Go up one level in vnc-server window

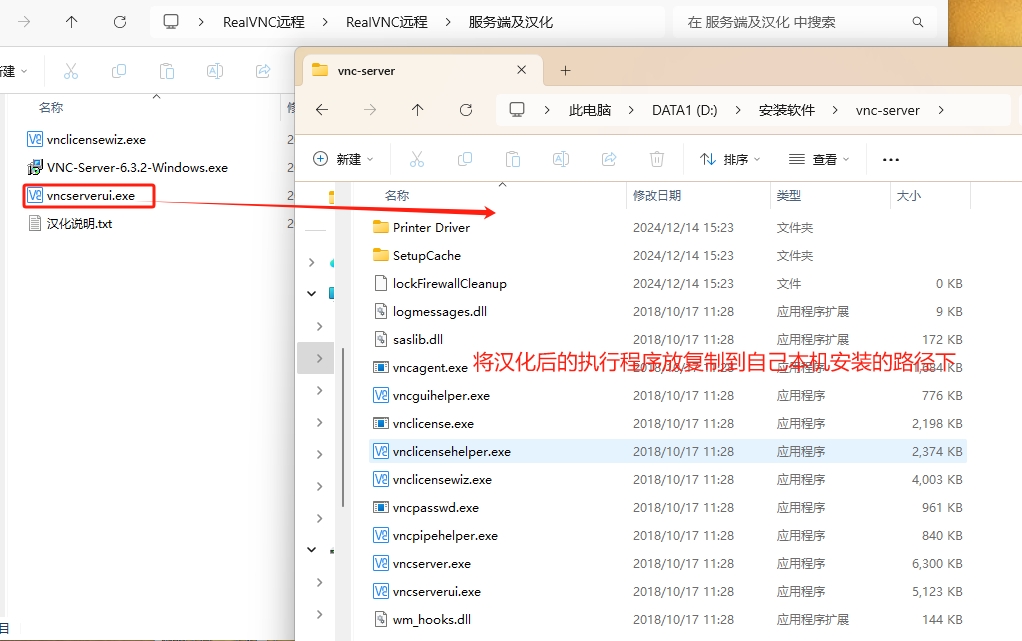(418, 110)
